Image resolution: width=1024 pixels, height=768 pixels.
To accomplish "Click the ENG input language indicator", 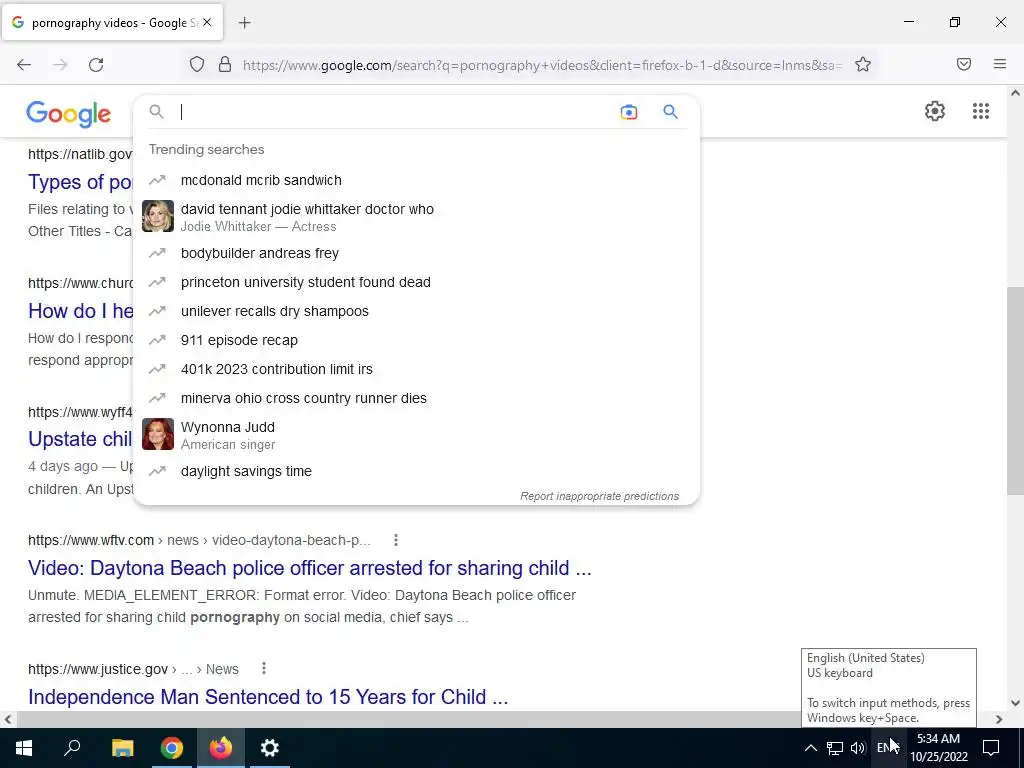I will [x=888, y=748].
